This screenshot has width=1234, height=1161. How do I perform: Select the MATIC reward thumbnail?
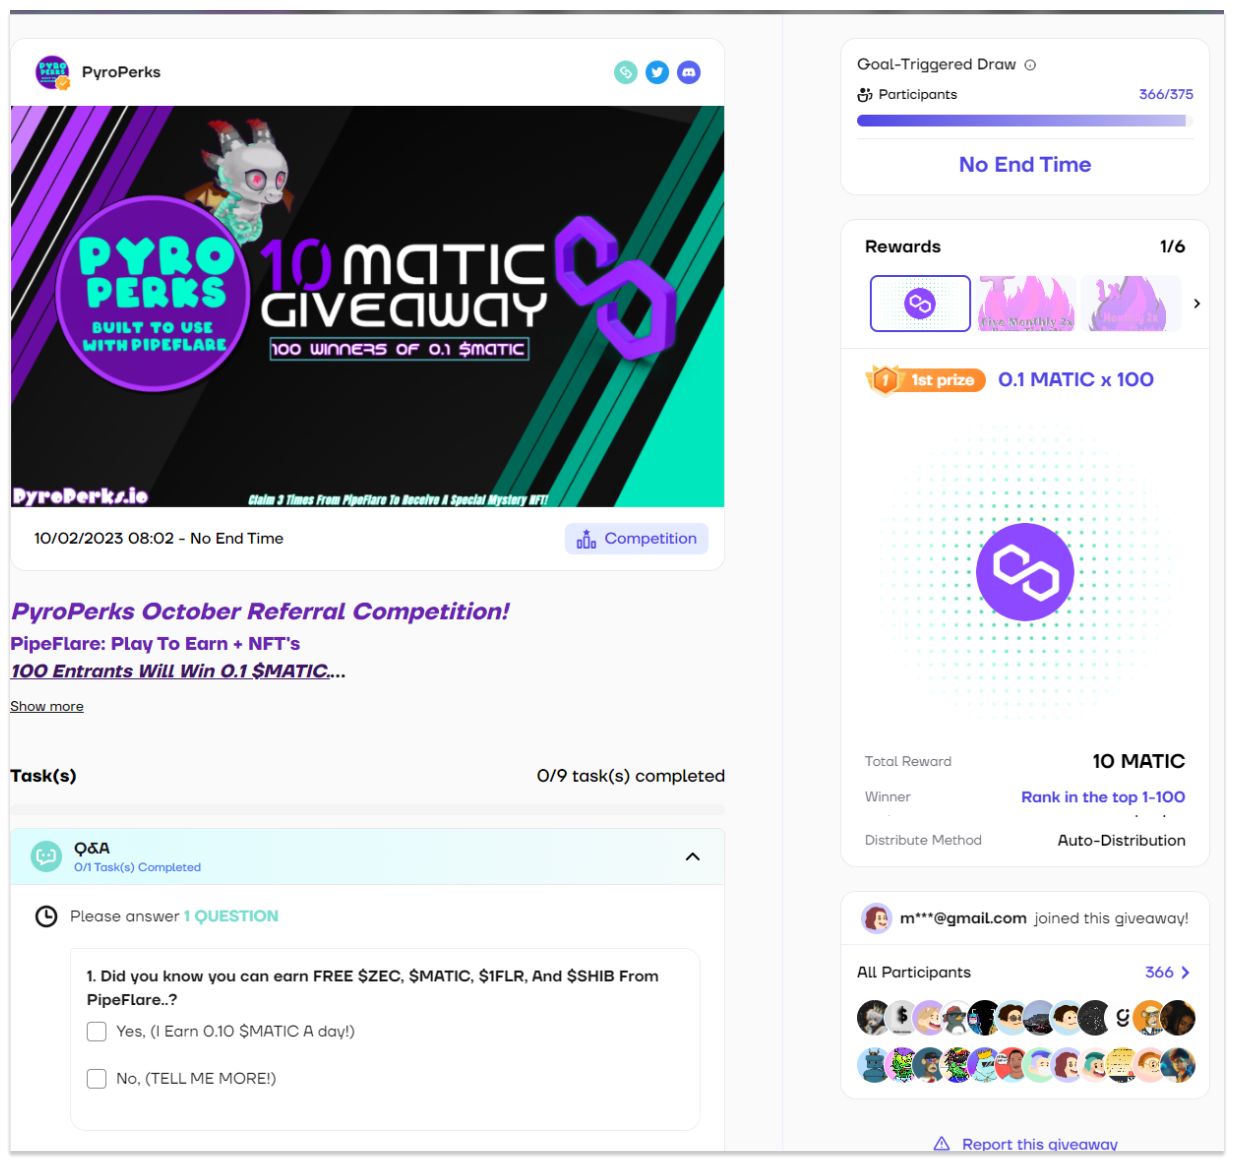click(x=920, y=303)
